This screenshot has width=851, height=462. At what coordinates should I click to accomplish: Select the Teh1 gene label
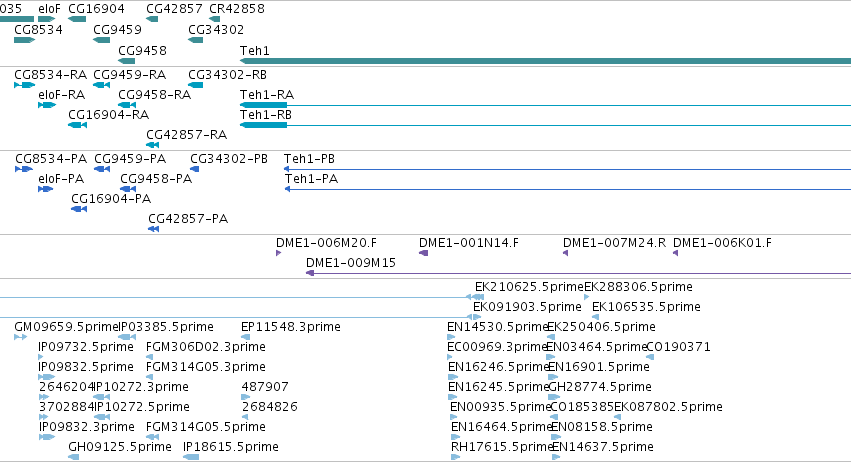pyautogui.click(x=255, y=50)
